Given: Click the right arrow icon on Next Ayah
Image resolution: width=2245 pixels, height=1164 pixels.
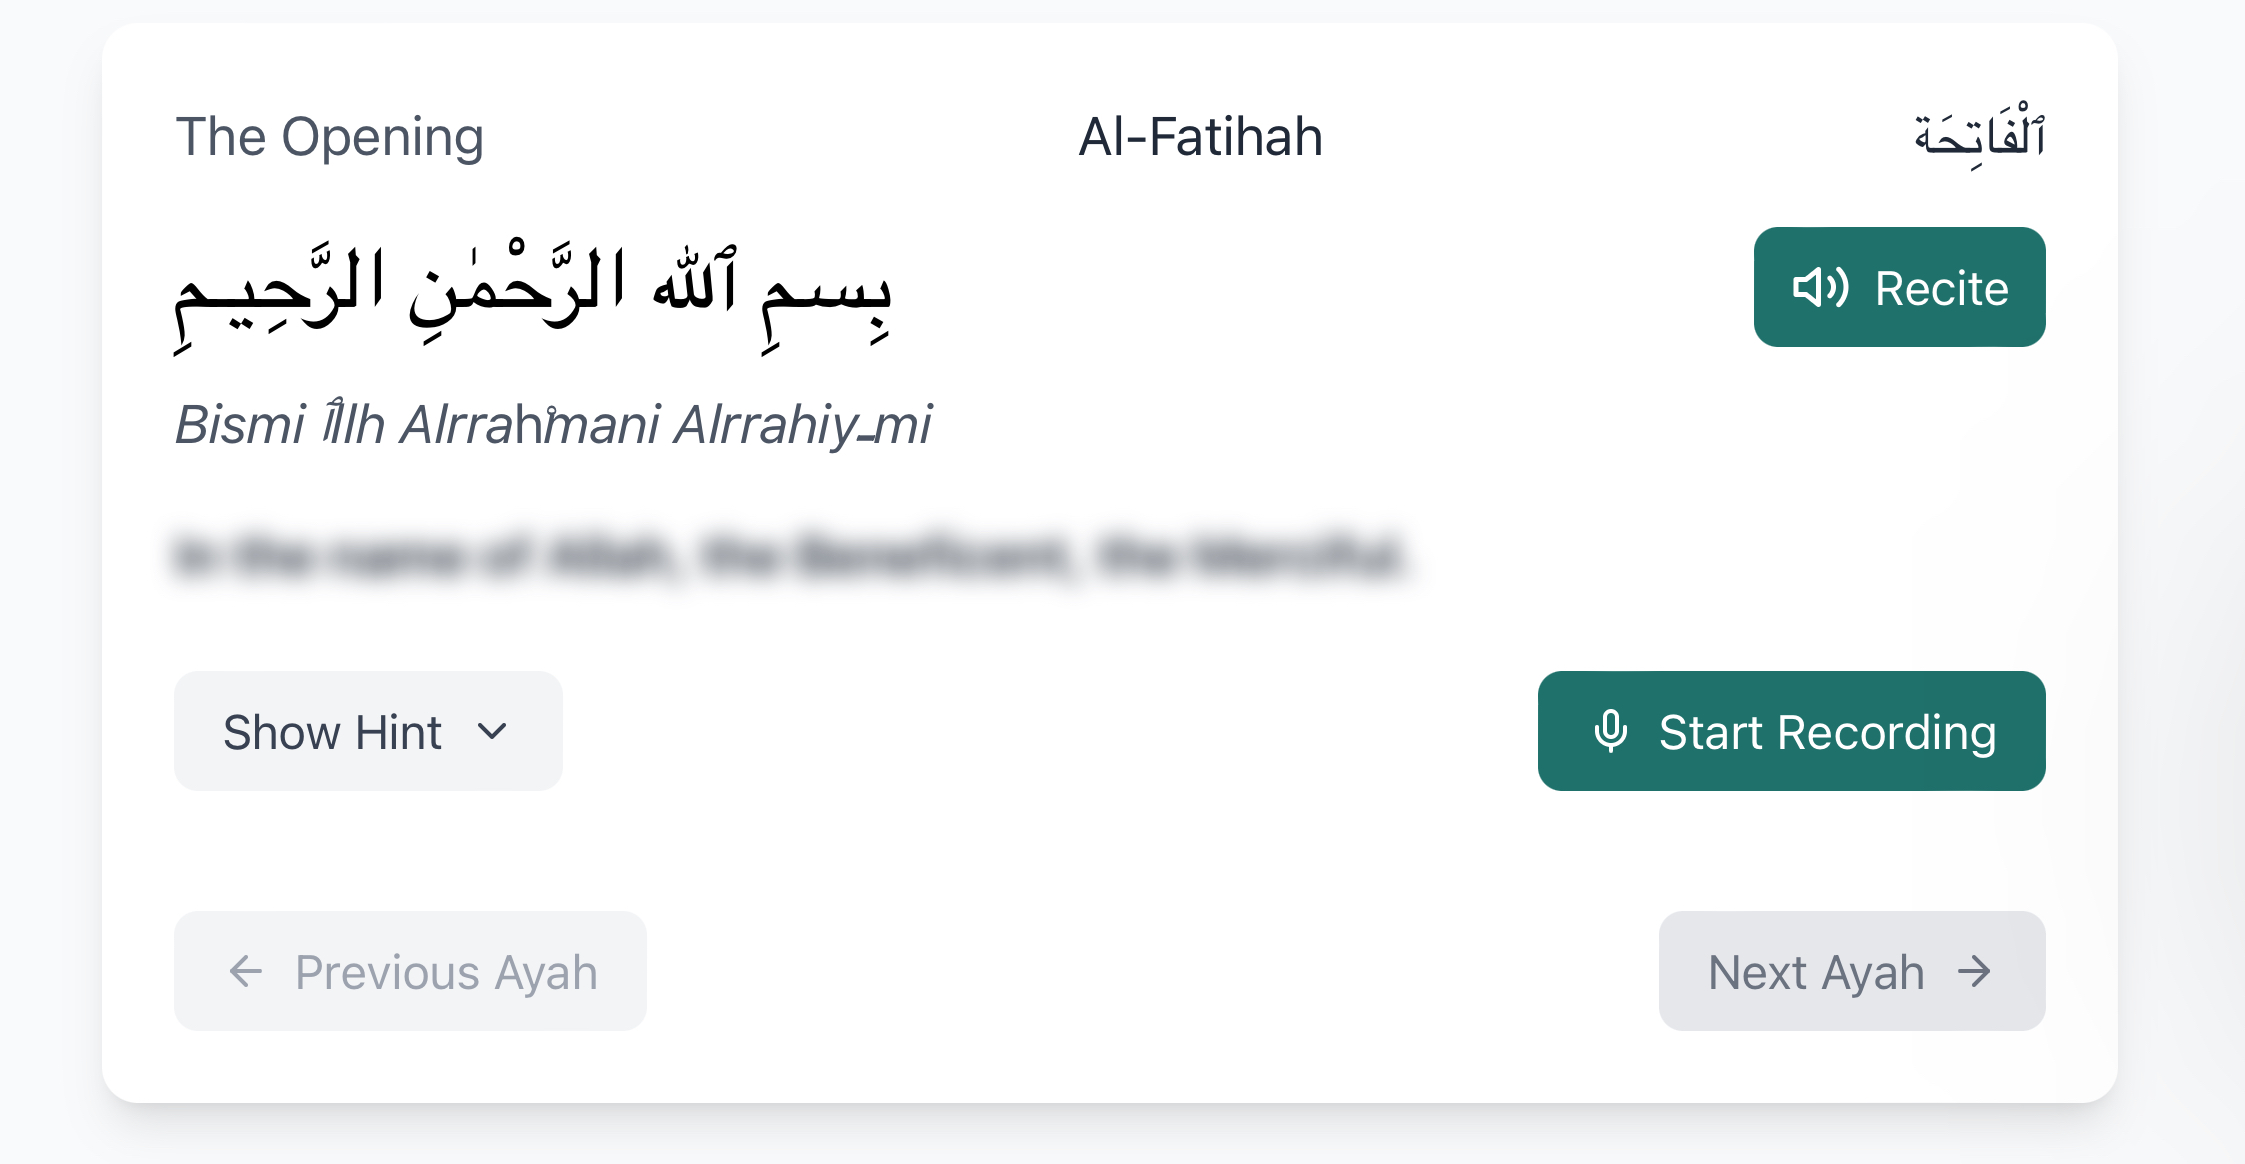Looking at the screenshot, I should click(1975, 971).
